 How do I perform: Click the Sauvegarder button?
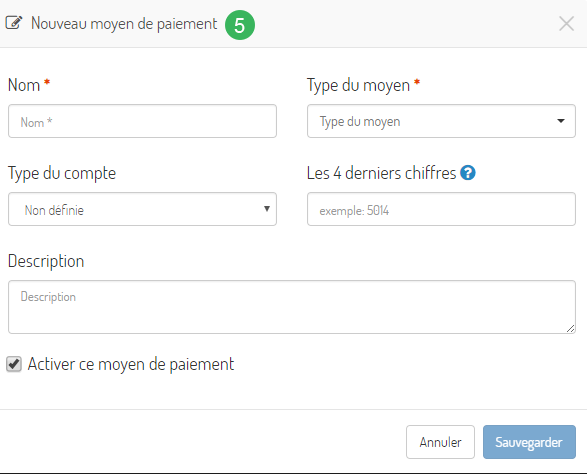pyautogui.click(x=529, y=442)
